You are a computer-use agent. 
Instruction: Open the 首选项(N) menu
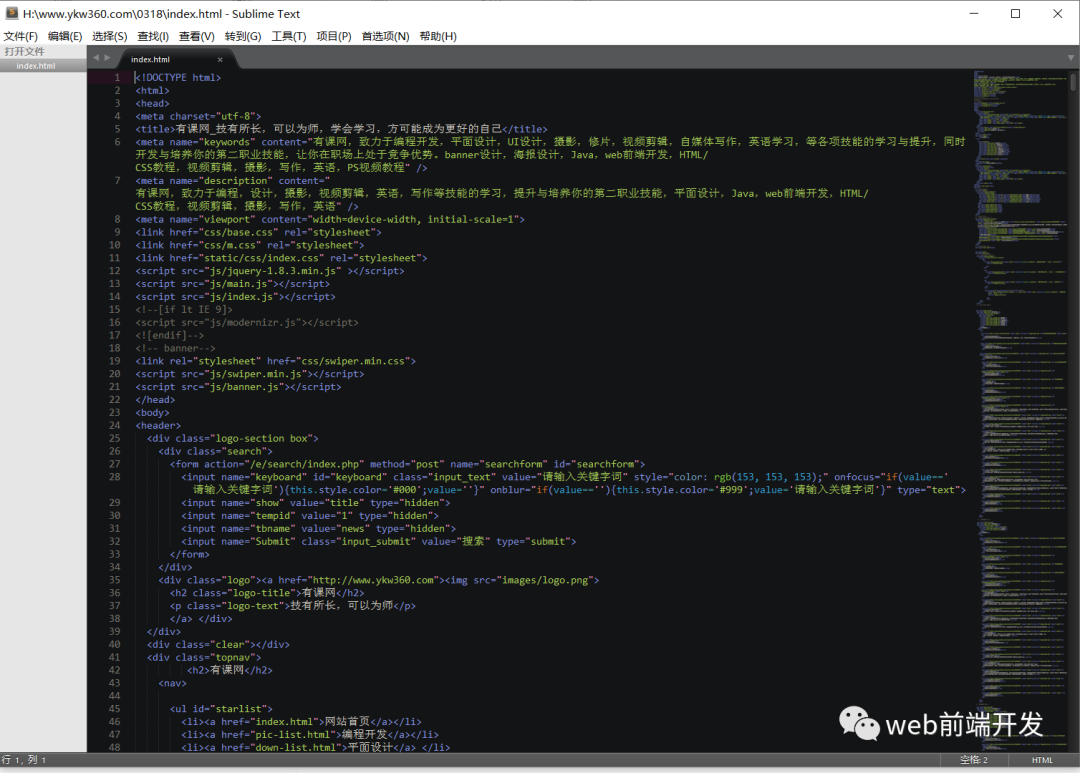[x=385, y=36]
